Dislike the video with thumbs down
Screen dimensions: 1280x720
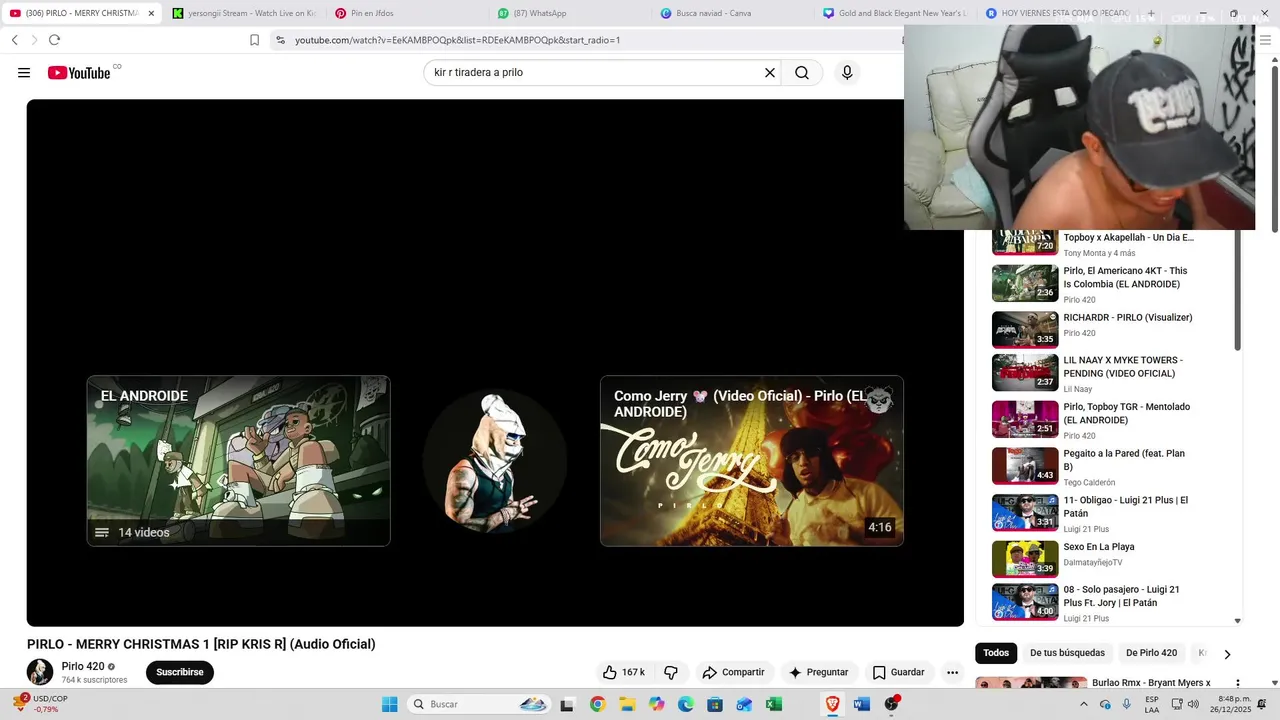click(671, 672)
